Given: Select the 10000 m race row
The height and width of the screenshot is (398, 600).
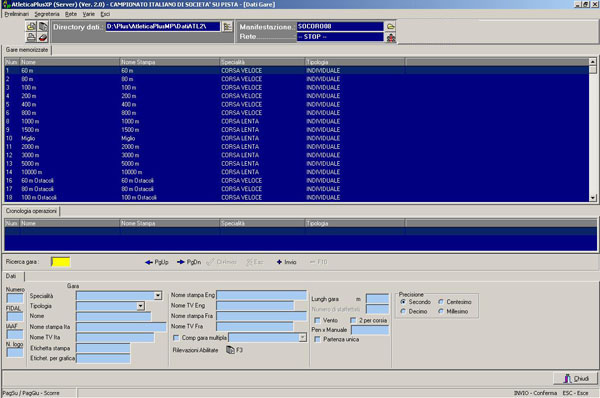Looking at the screenshot, I should point(297,172).
